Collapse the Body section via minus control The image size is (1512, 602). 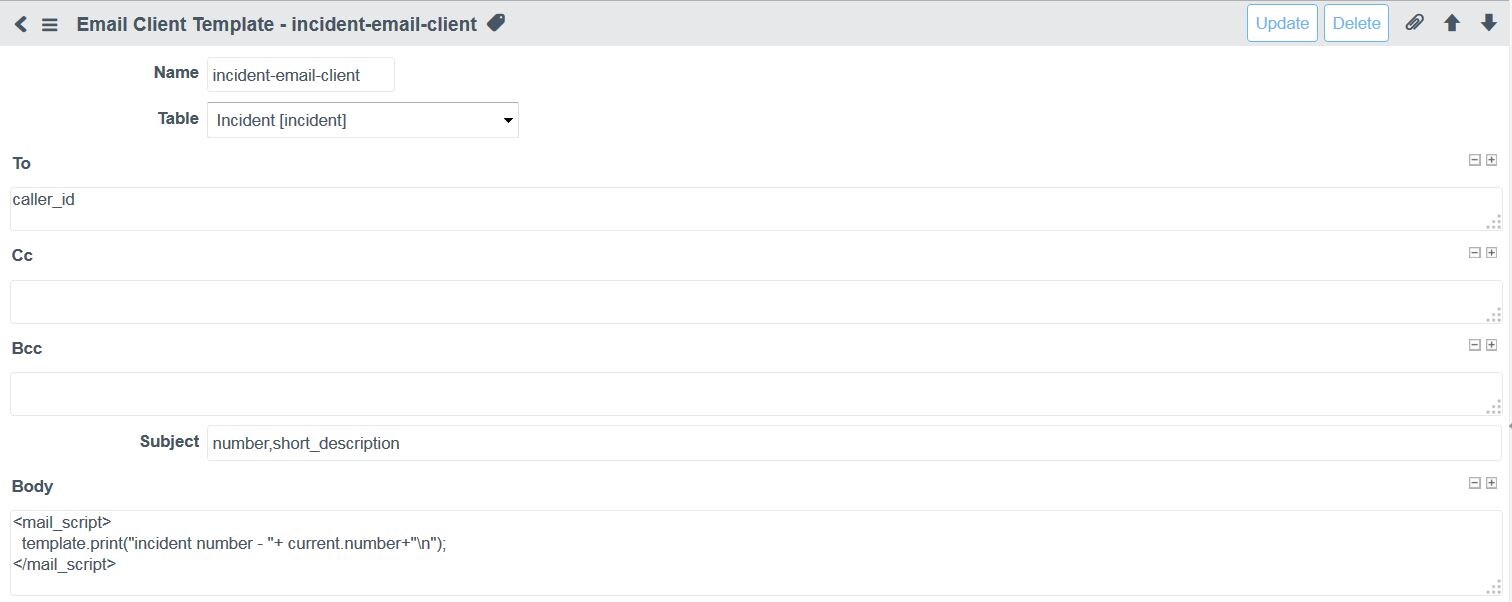[1473, 482]
